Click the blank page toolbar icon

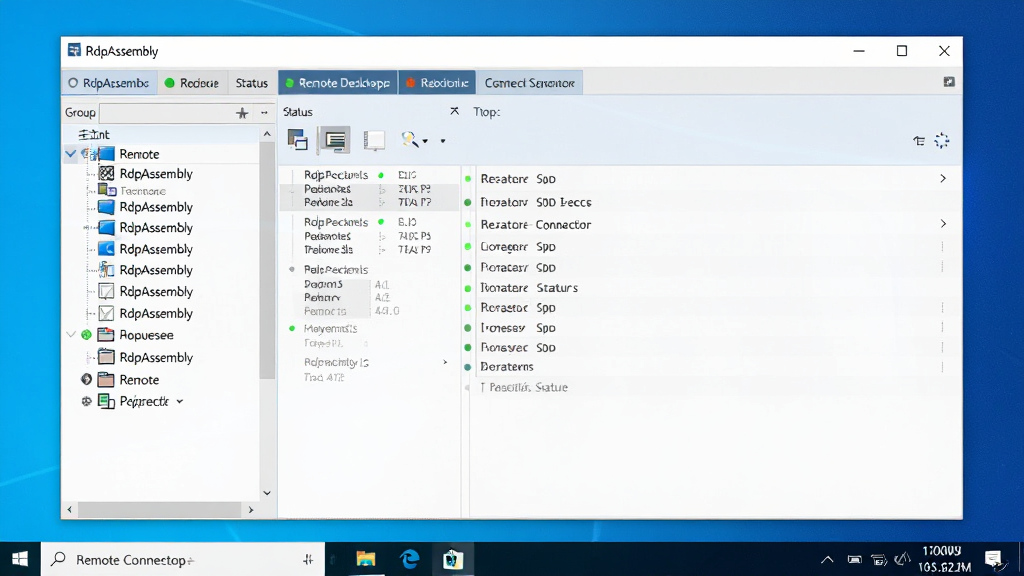tap(374, 140)
